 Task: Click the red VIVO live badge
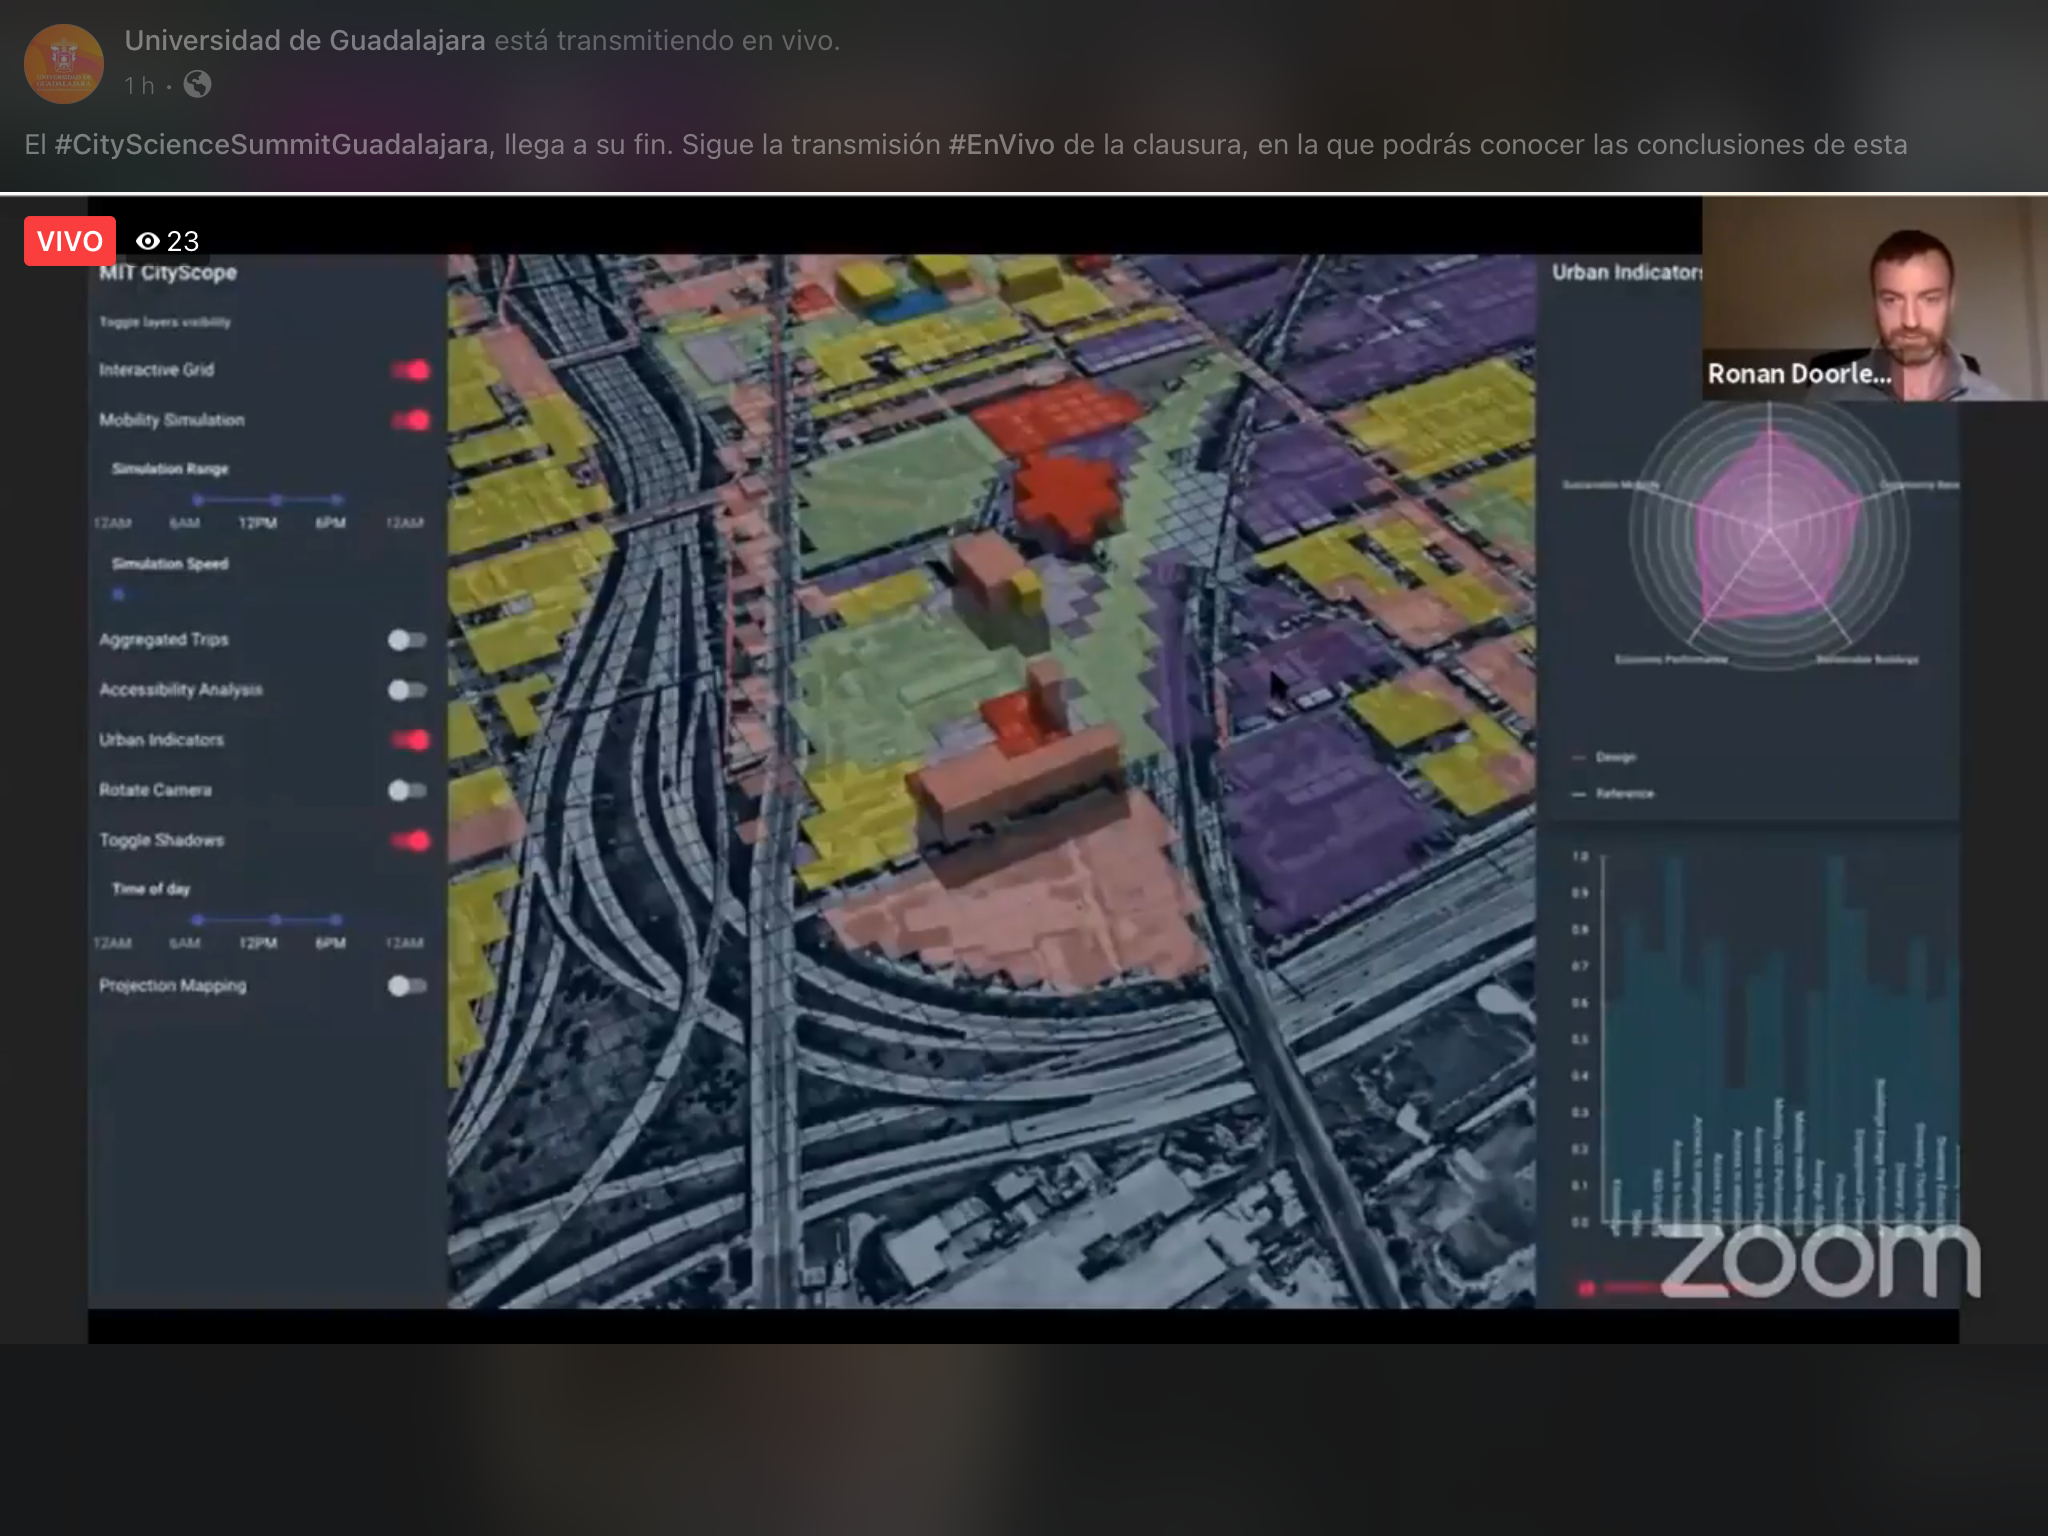tap(70, 241)
